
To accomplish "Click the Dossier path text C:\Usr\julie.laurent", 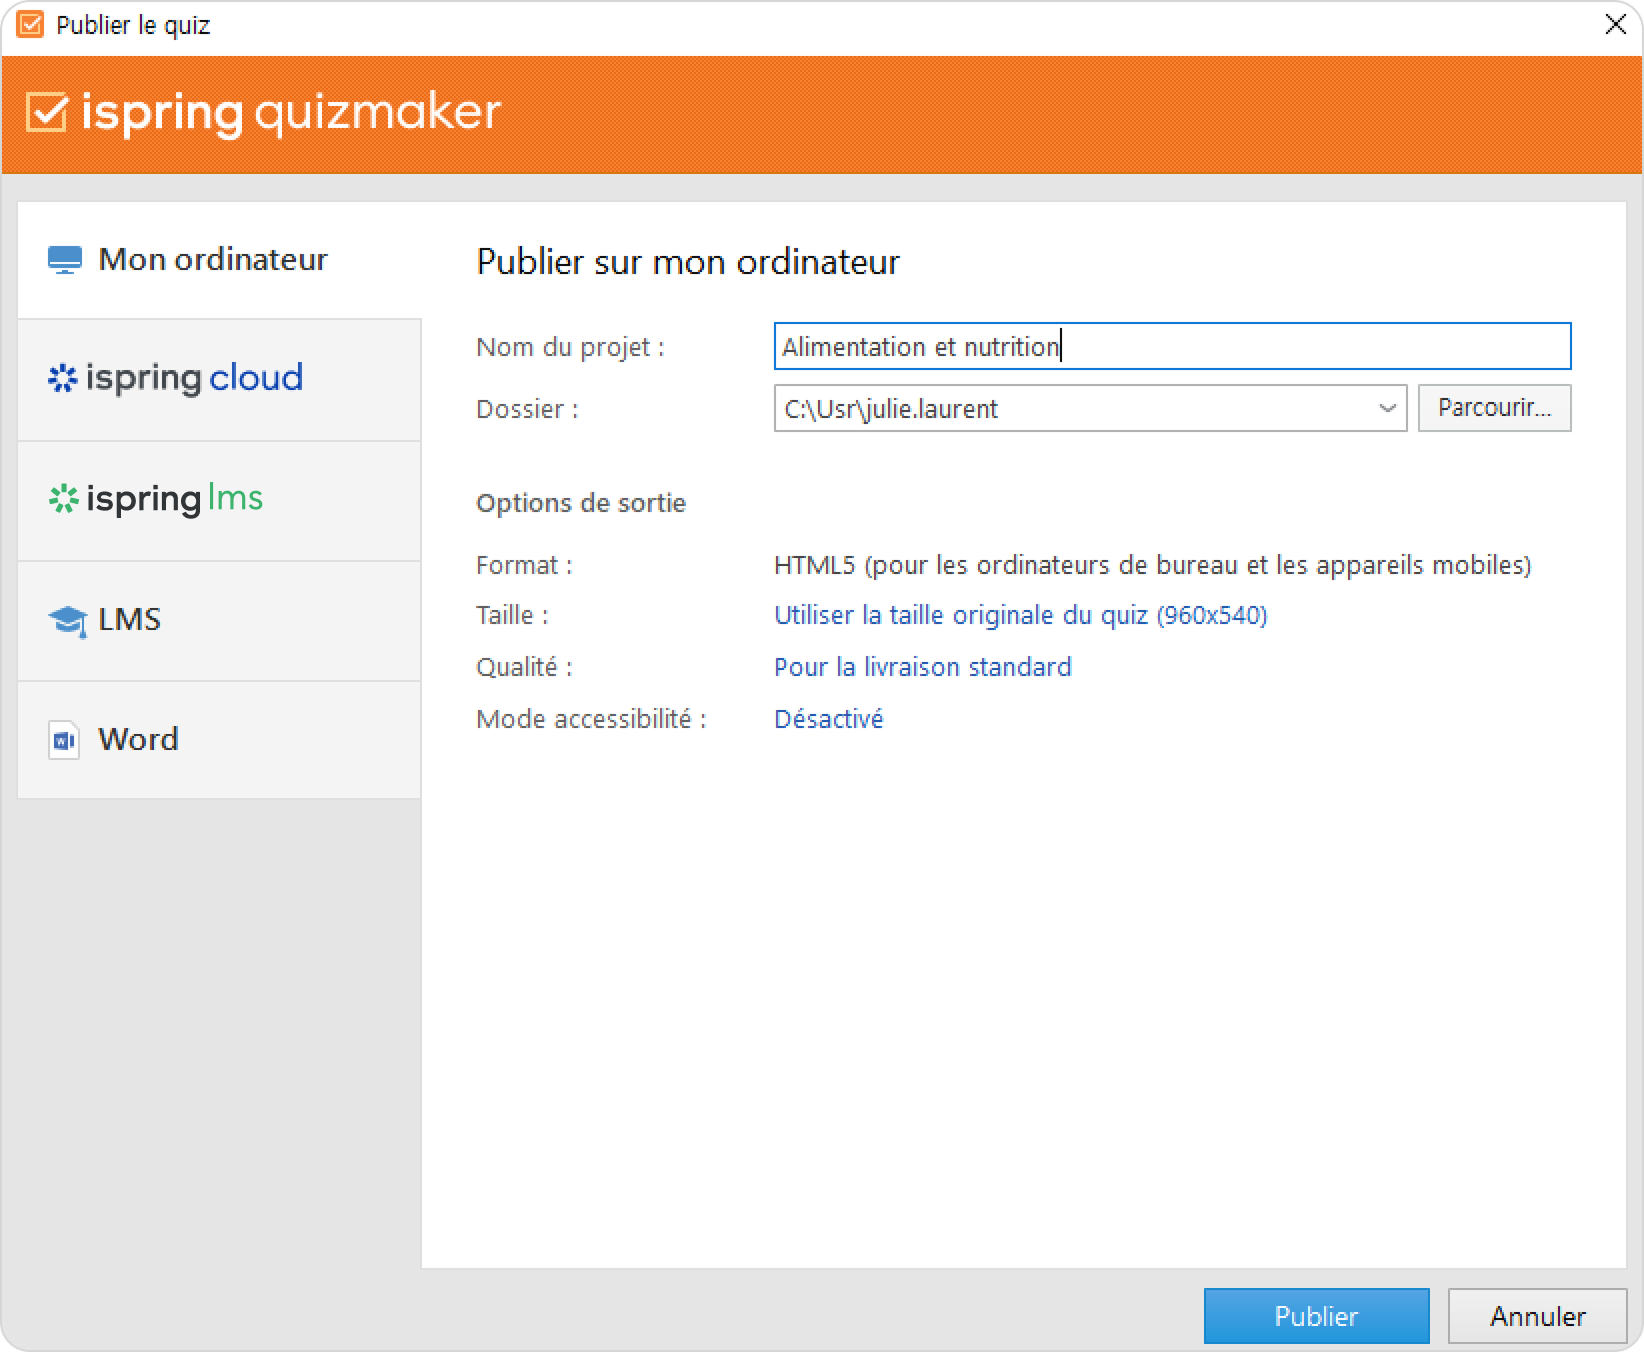I will pos(891,409).
